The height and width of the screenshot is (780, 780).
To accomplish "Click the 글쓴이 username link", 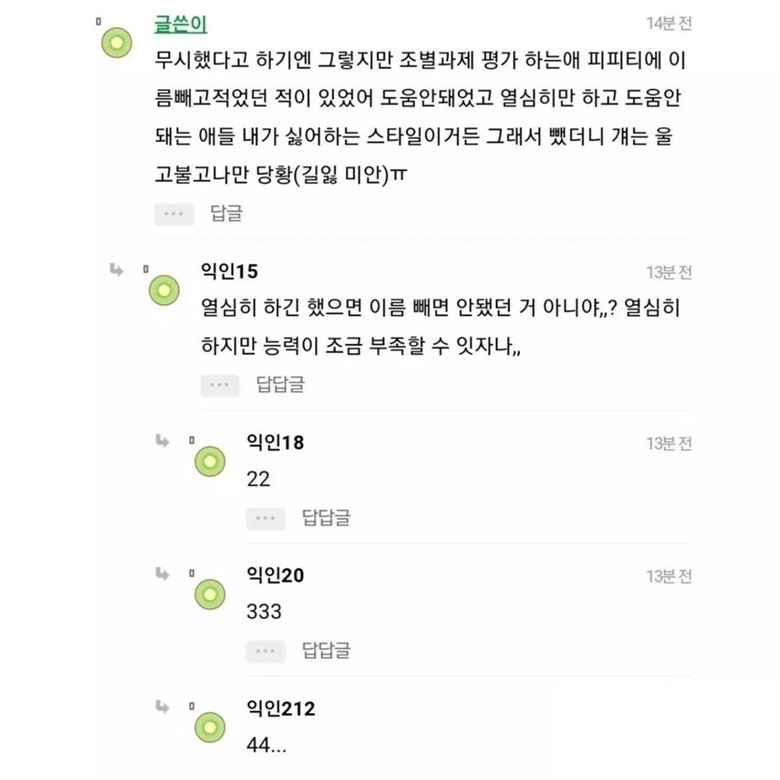I will 181,24.
